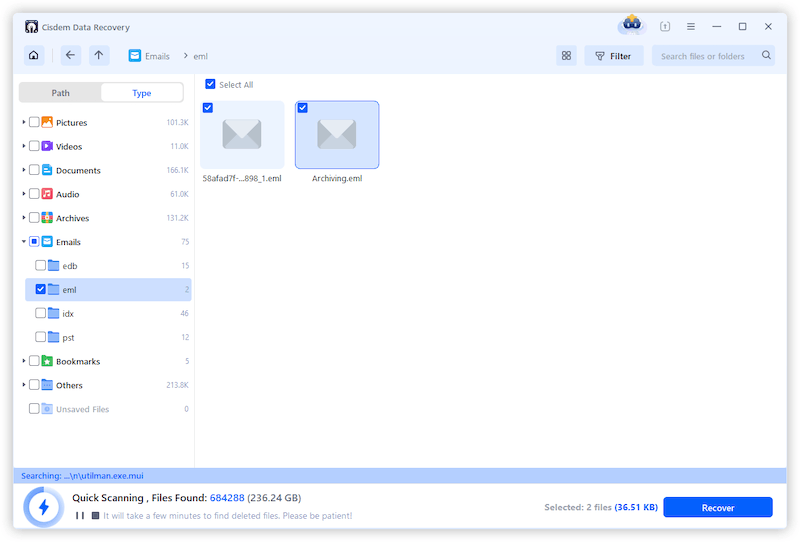Viewport: 800px width, 542px height.
Task: Switch to grid view layout icon
Action: (566, 56)
